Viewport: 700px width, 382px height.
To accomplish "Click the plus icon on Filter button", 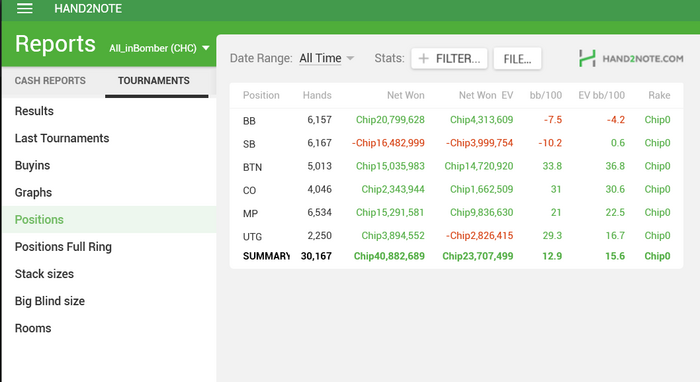I will click(x=424, y=58).
